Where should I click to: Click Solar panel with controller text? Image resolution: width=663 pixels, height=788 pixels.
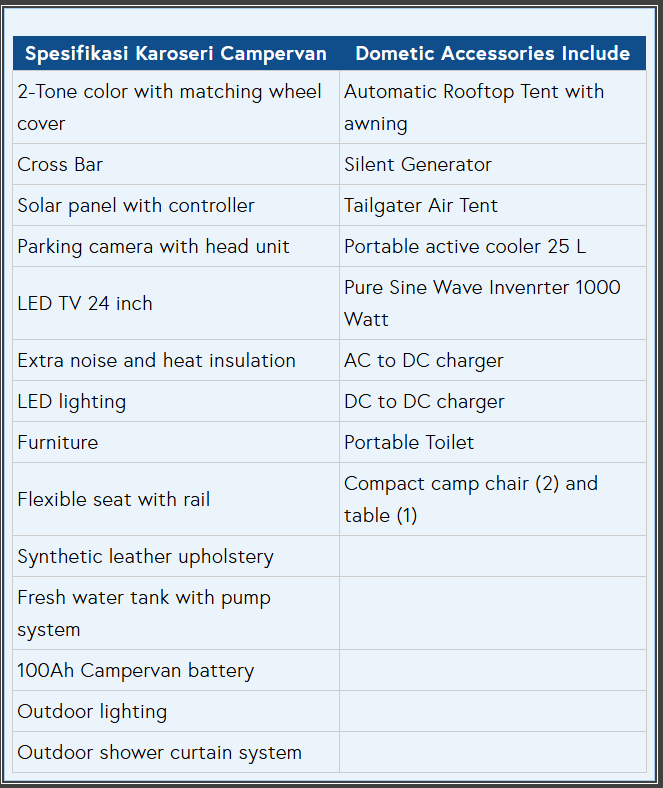[136, 206]
